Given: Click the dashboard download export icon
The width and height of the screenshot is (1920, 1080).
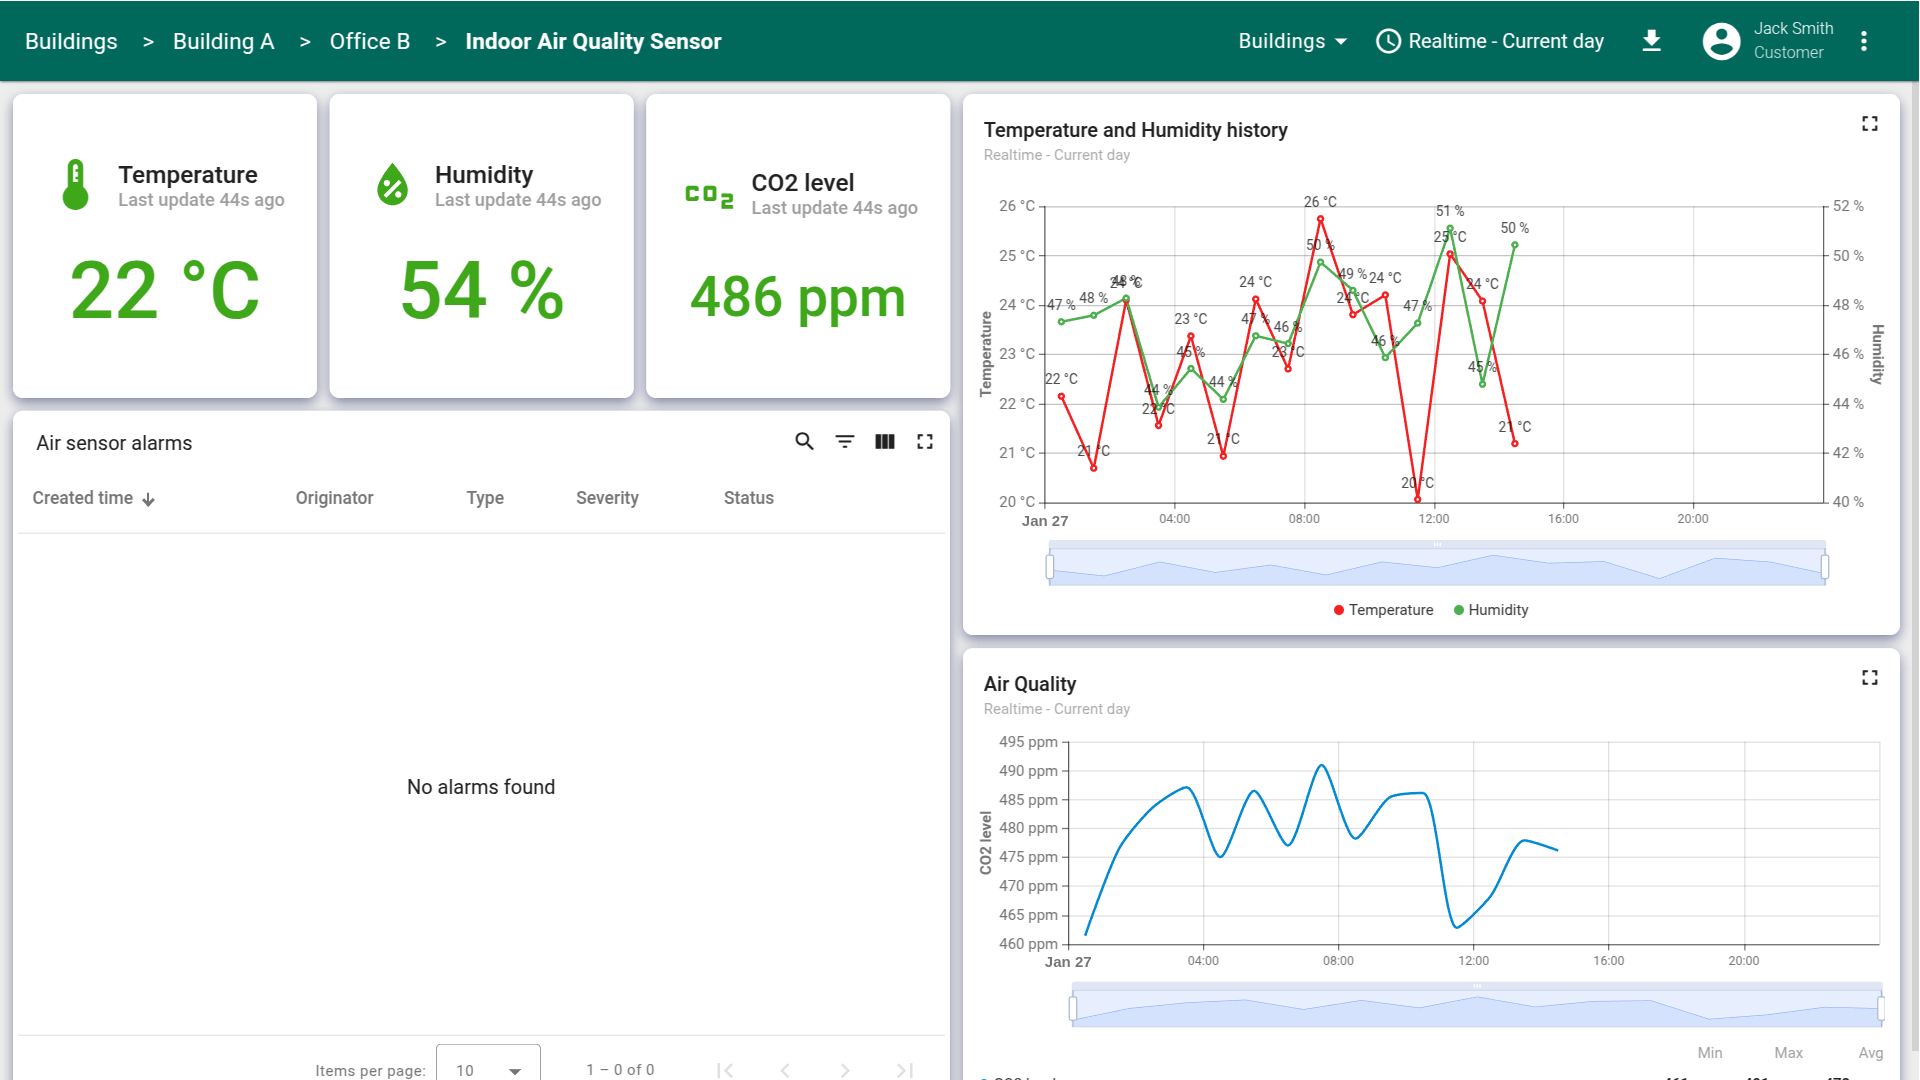Looking at the screenshot, I should pos(1652,41).
